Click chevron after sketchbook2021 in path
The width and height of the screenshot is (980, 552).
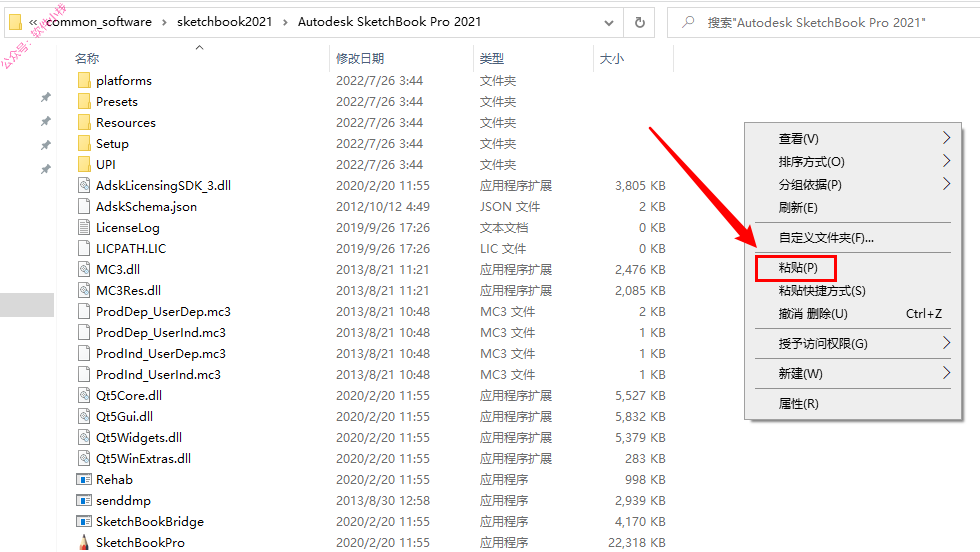[285, 23]
